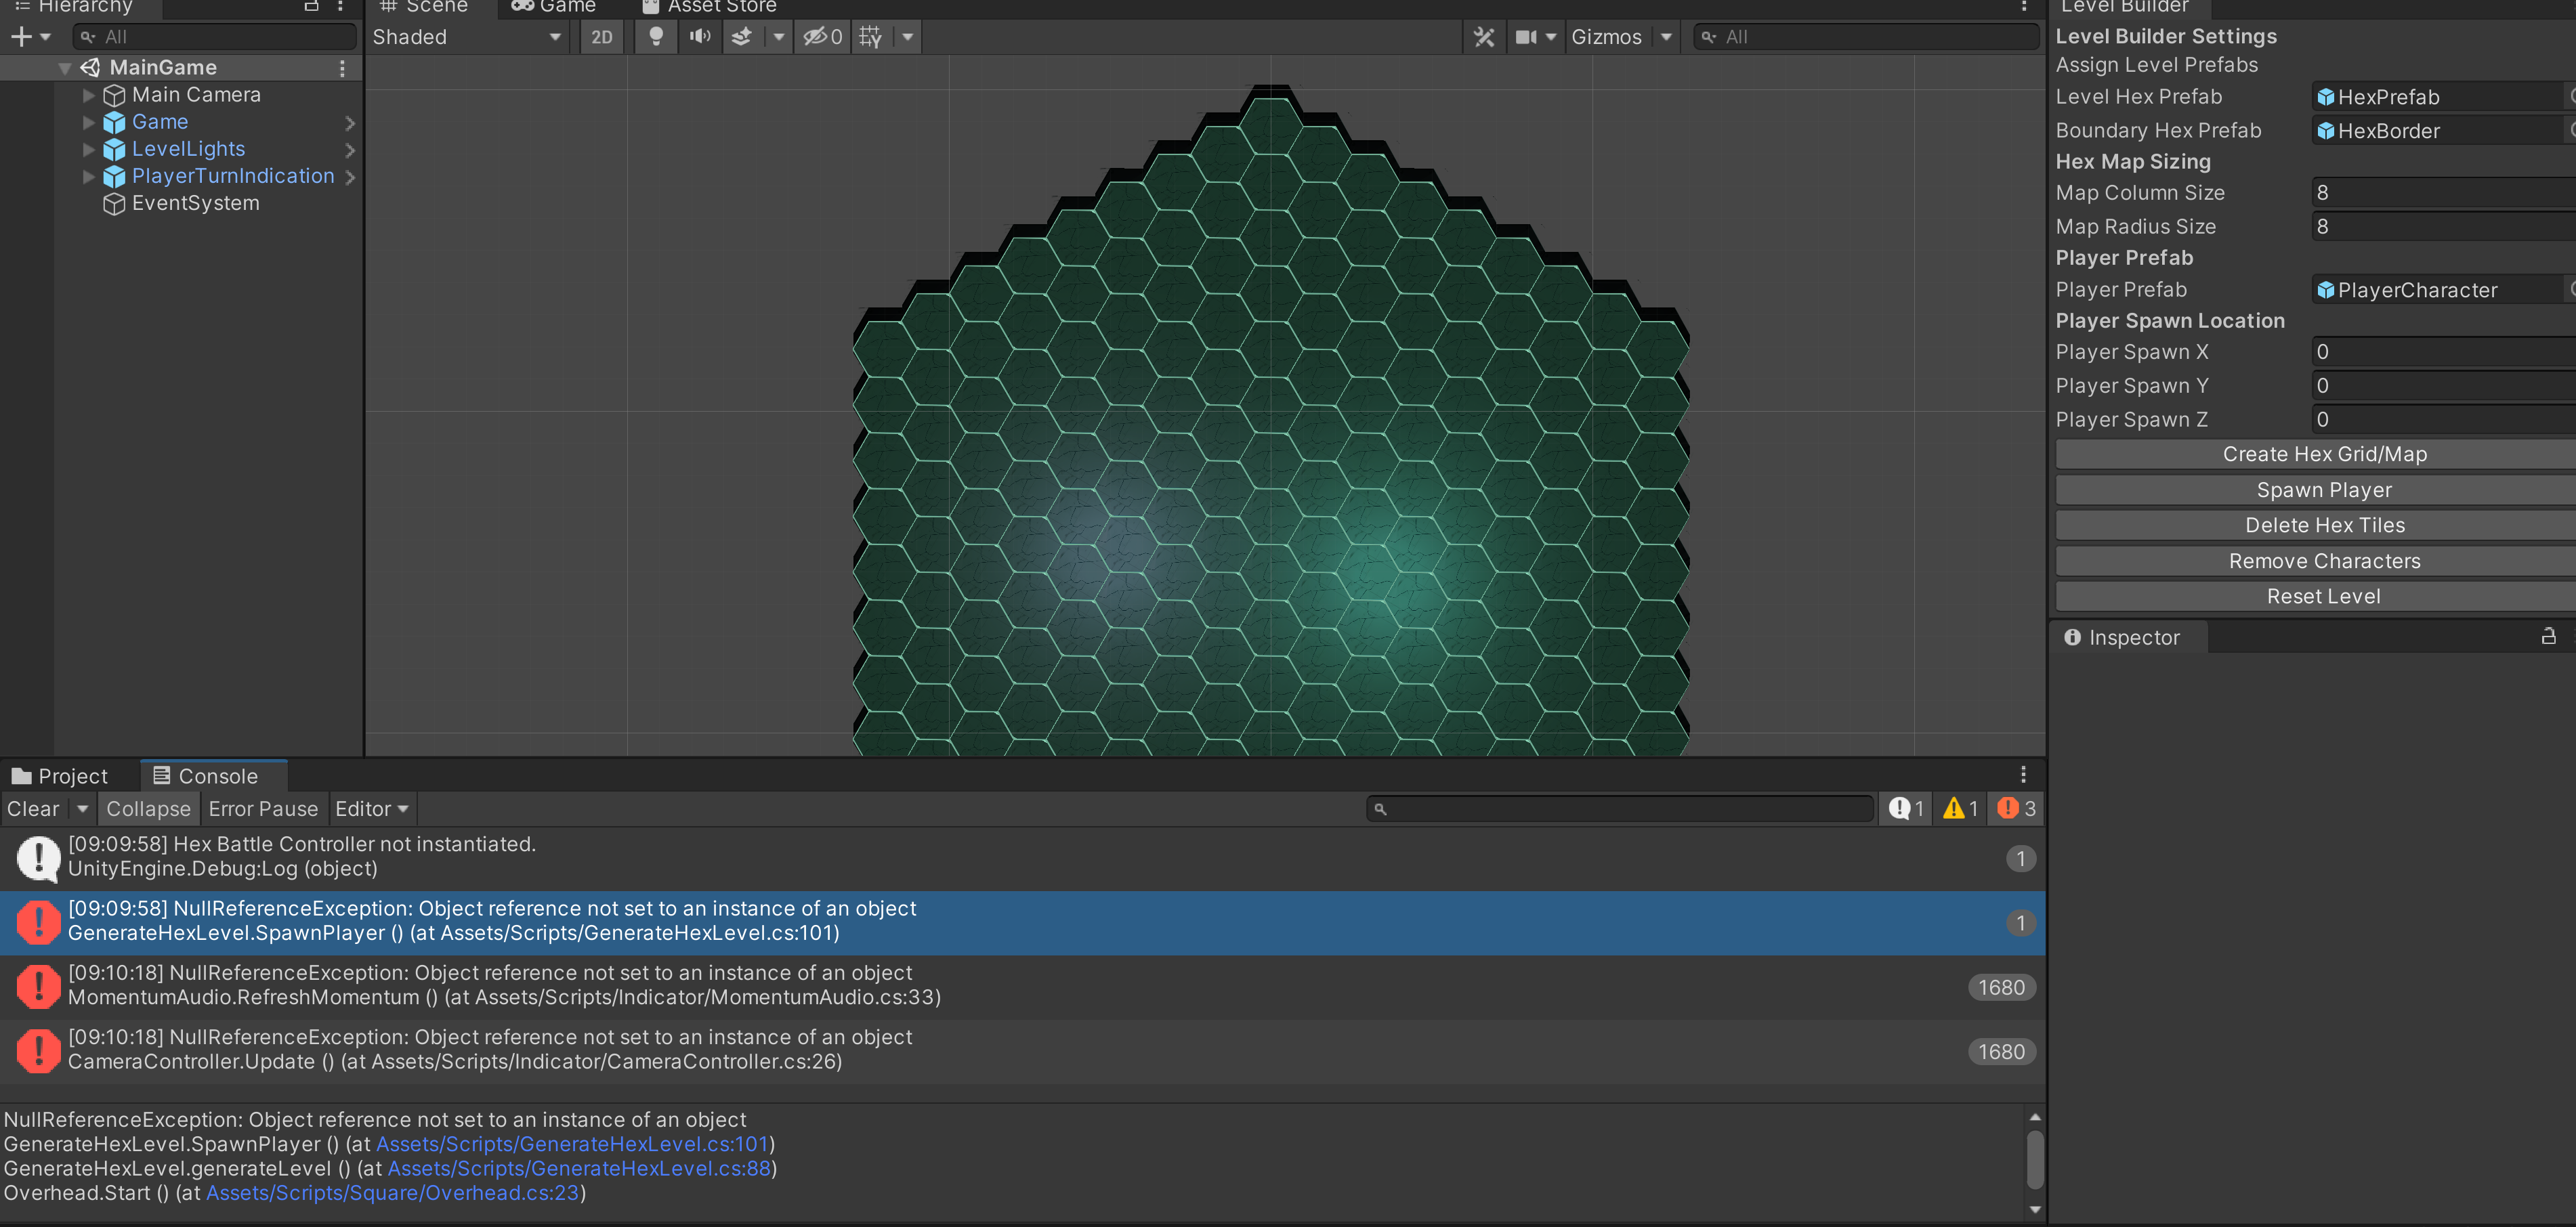Toggle info messages filter icon

tap(1907, 809)
